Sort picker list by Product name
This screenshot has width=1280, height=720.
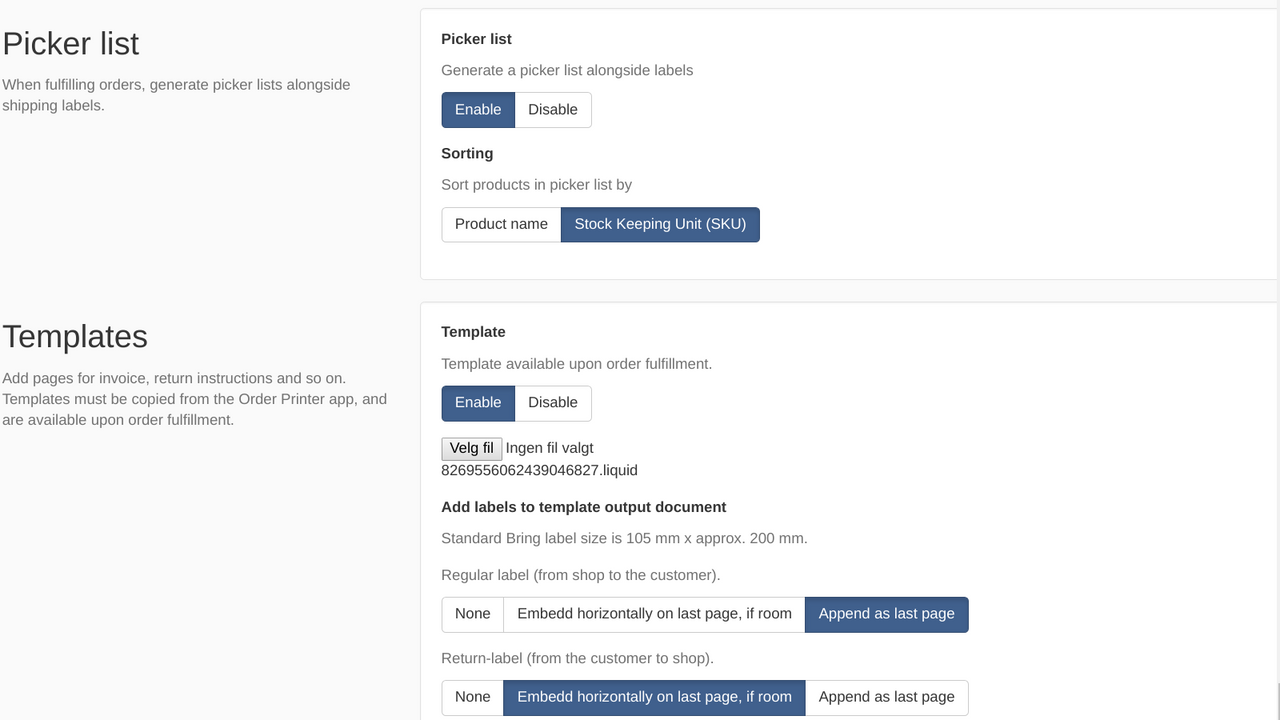(x=501, y=224)
